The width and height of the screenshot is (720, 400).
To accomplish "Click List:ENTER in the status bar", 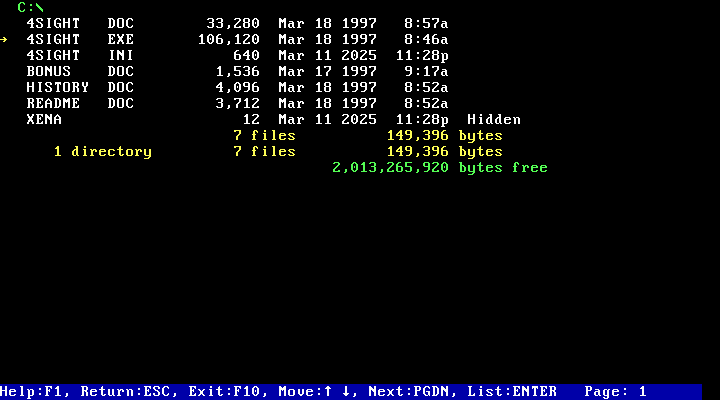I will 512,392.
